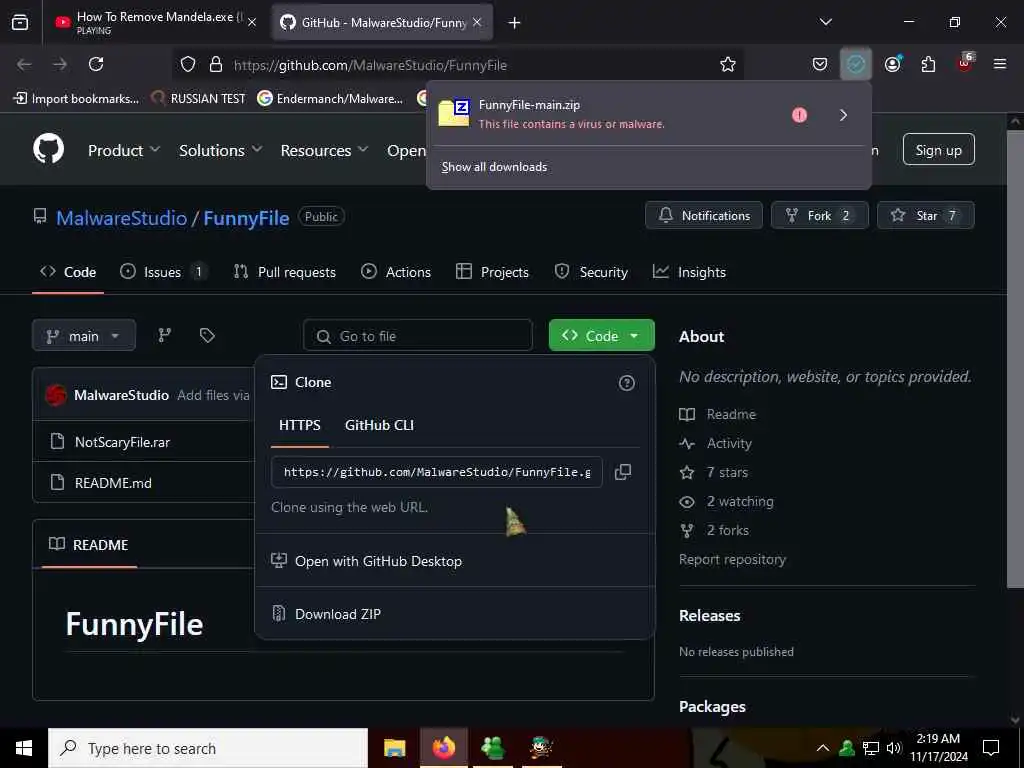Open the NotScaryFile.rar file

coord(122,442)
